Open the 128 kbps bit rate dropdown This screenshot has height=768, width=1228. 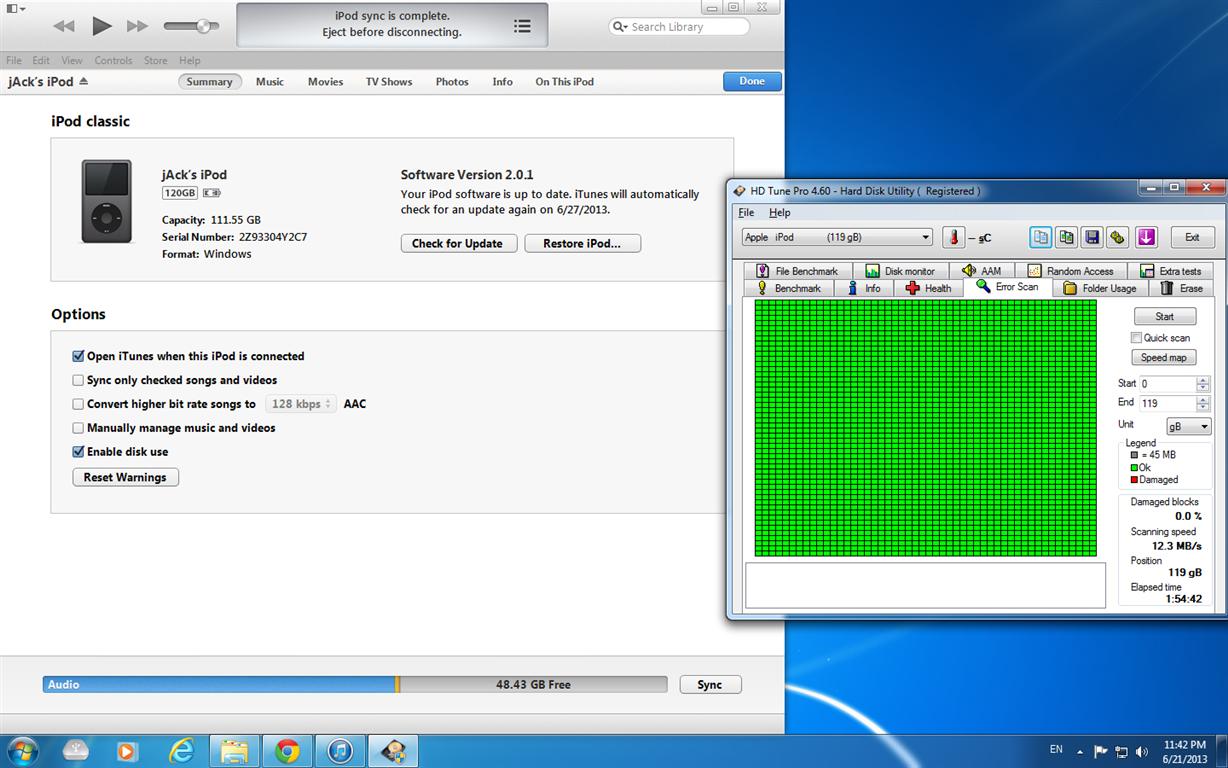[300, 404]
